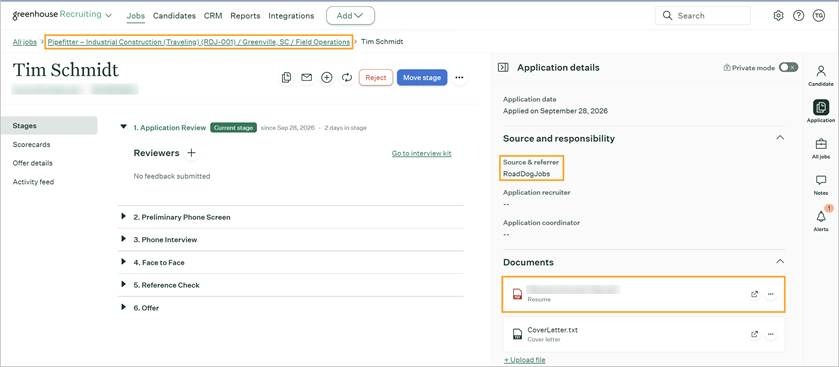Image resolution: width=839 pixels, height=367 pixels.
Task: Open the Pipefitter job breadcrumb link
Action: pos(199,42)
